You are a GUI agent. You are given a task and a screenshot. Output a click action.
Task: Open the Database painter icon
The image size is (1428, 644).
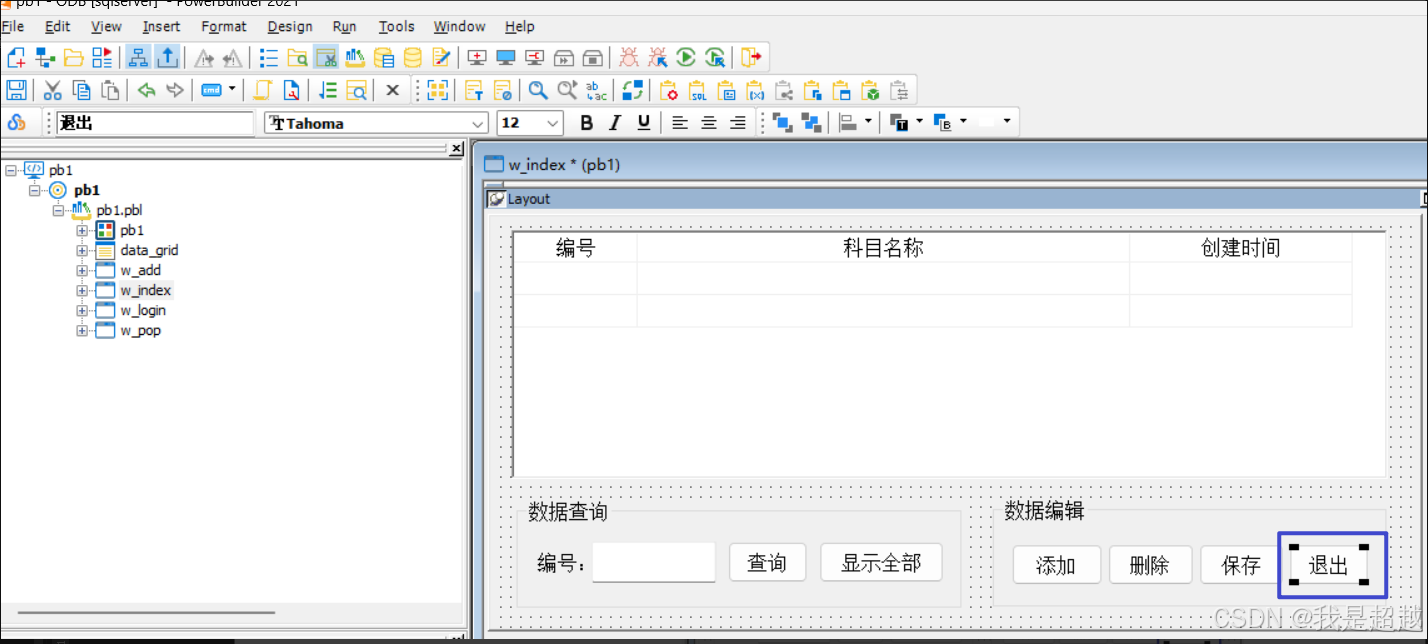tap(384, 57)
